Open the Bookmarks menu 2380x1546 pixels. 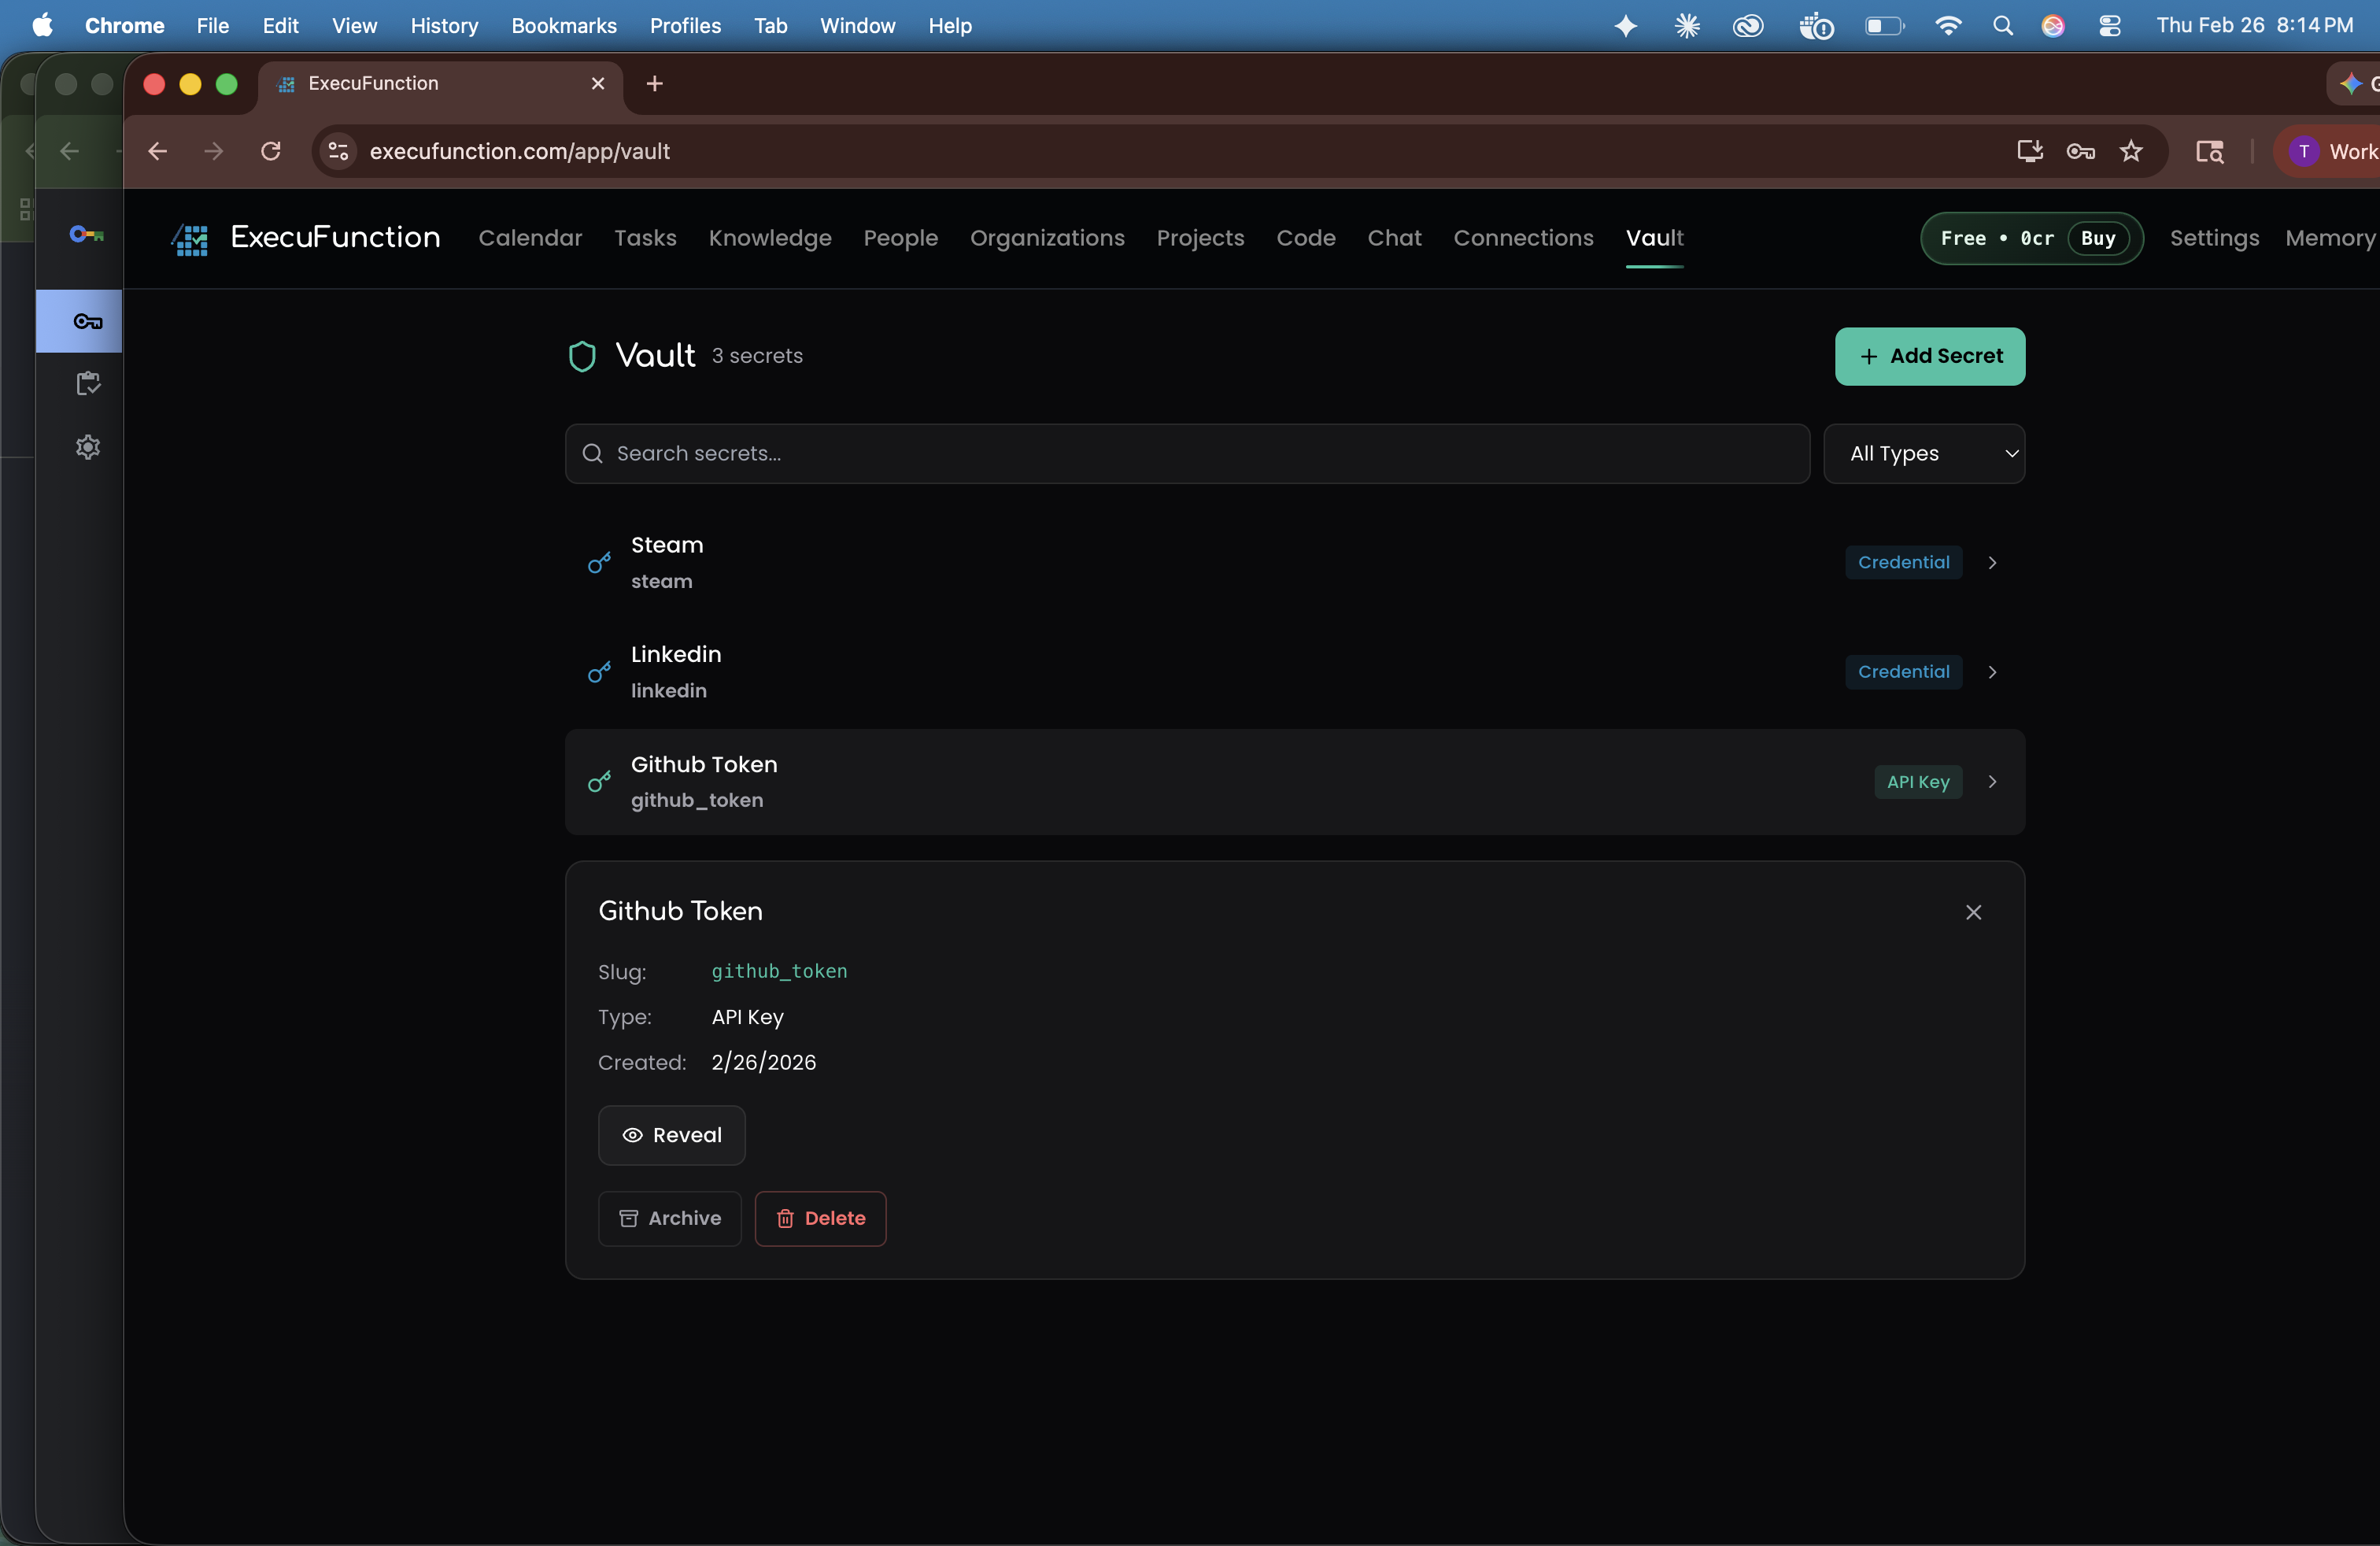[x=564, y=25]
